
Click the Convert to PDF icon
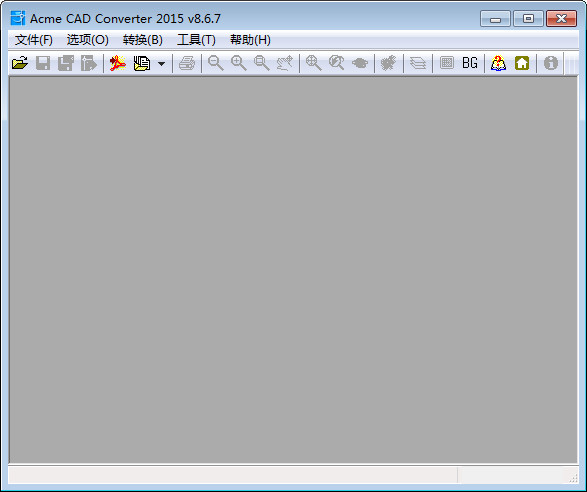118,63
